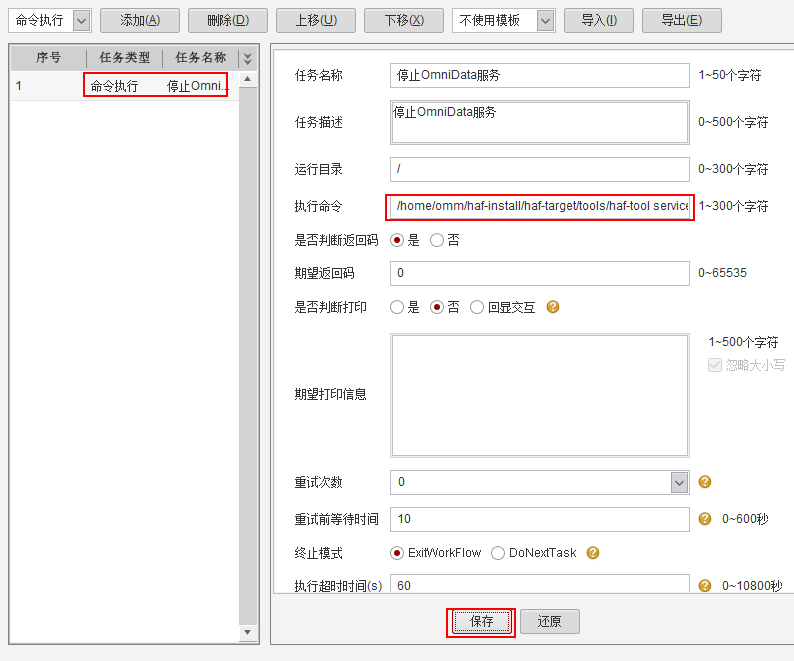Click 删除(D) button

[228, 21]
